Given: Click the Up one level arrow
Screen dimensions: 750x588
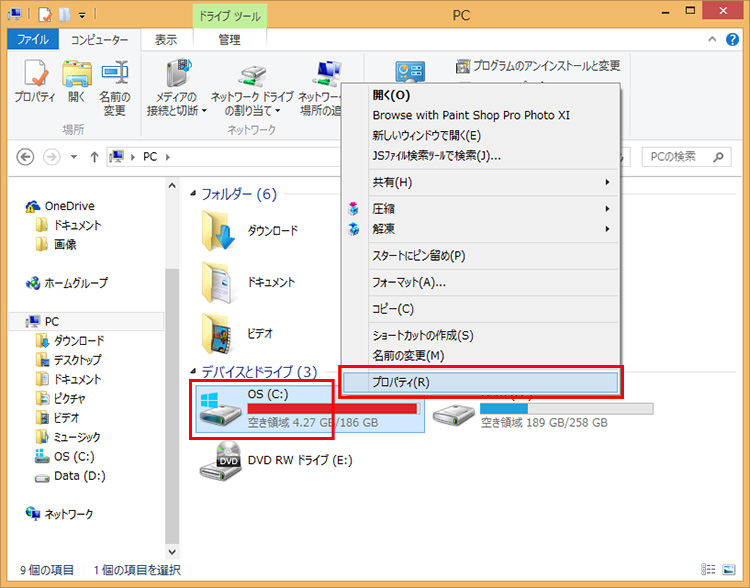Looking at the screenshot, I should [94, 157].
